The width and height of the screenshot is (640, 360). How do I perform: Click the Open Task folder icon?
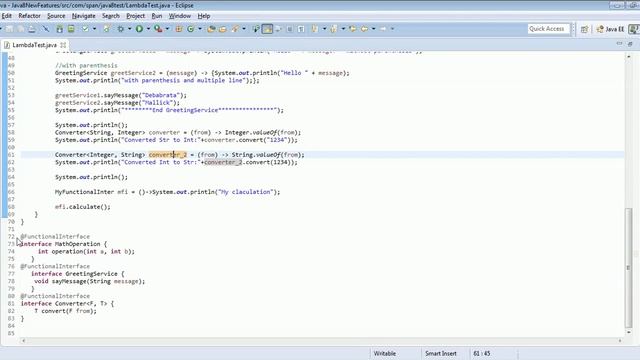(x=222, y=29)
